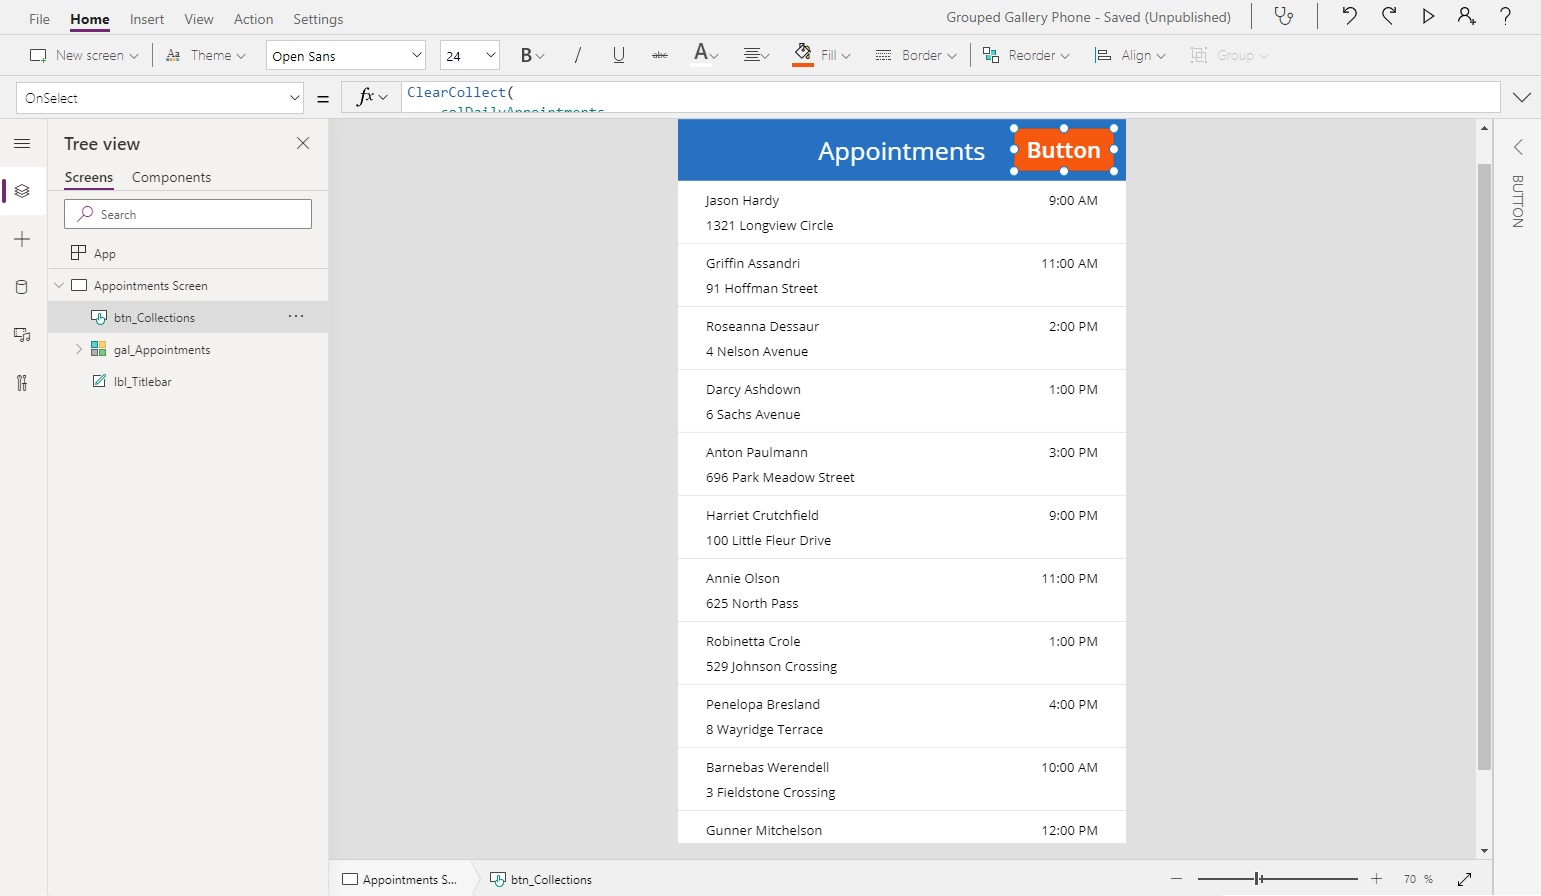Click fit-to-window expand icon

coord(1464,879)
